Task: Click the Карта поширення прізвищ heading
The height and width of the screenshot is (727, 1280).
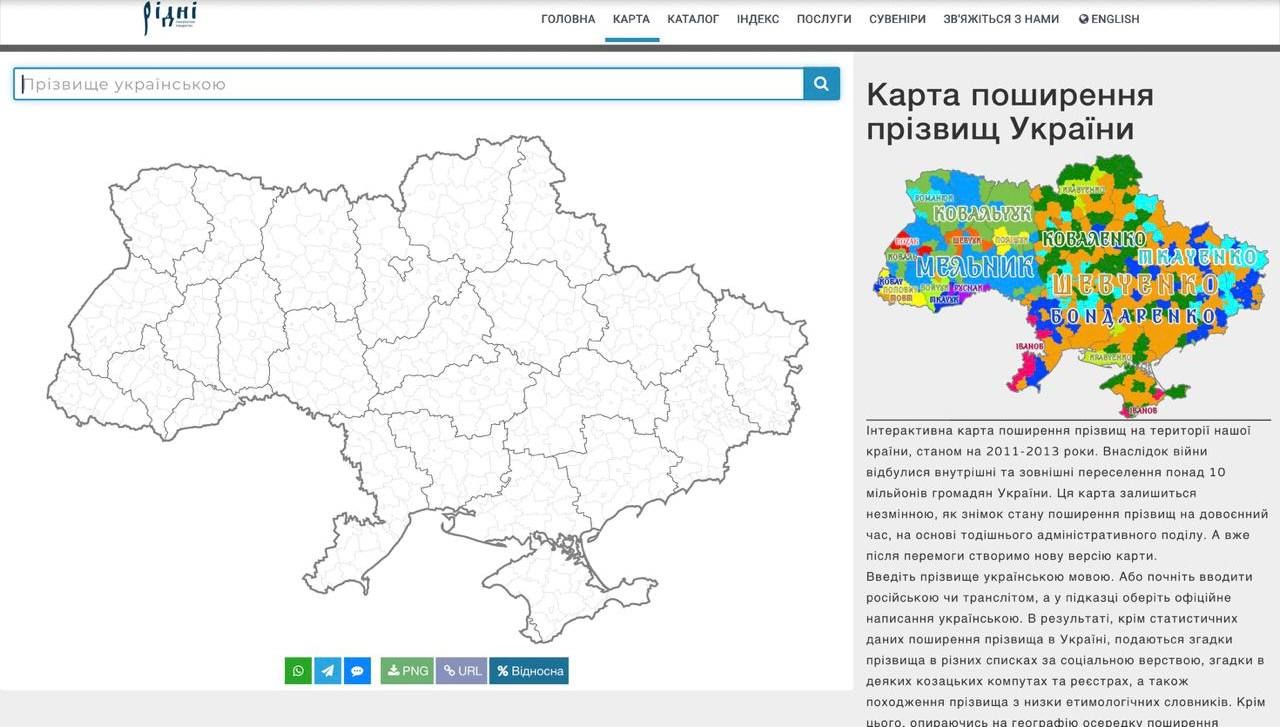Action: coord(1010,112)
